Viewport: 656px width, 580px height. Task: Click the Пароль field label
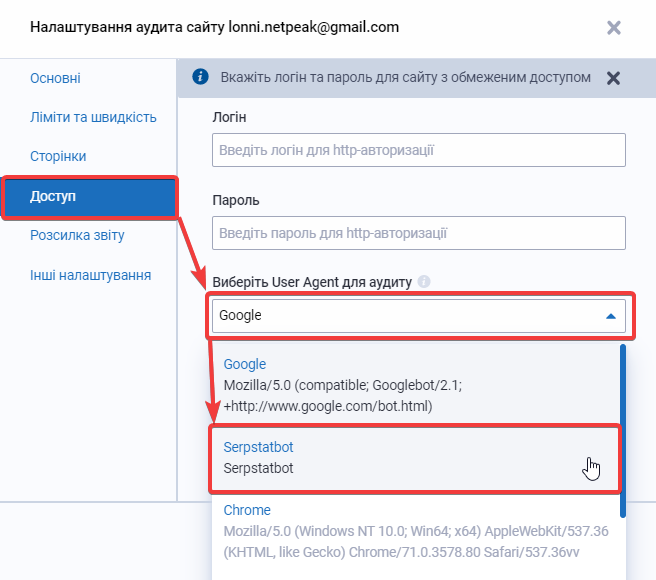coord(236,200)
